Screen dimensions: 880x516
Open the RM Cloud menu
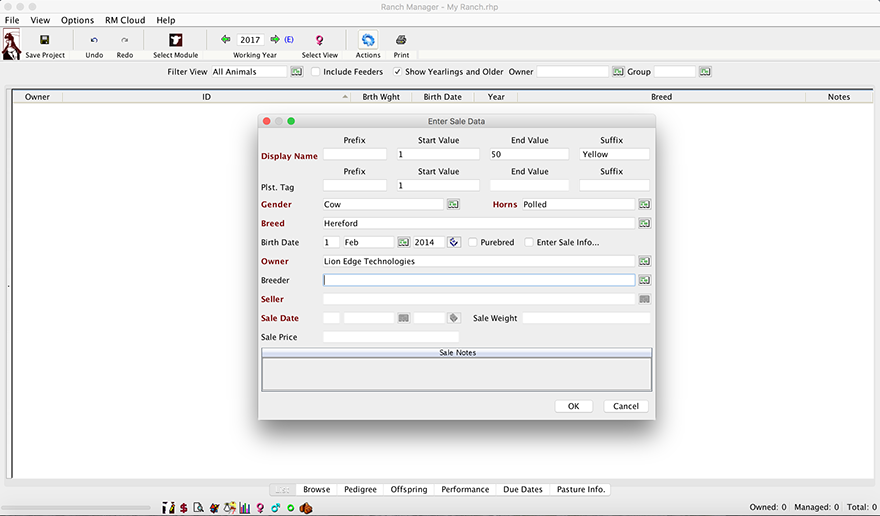(125, 20)
